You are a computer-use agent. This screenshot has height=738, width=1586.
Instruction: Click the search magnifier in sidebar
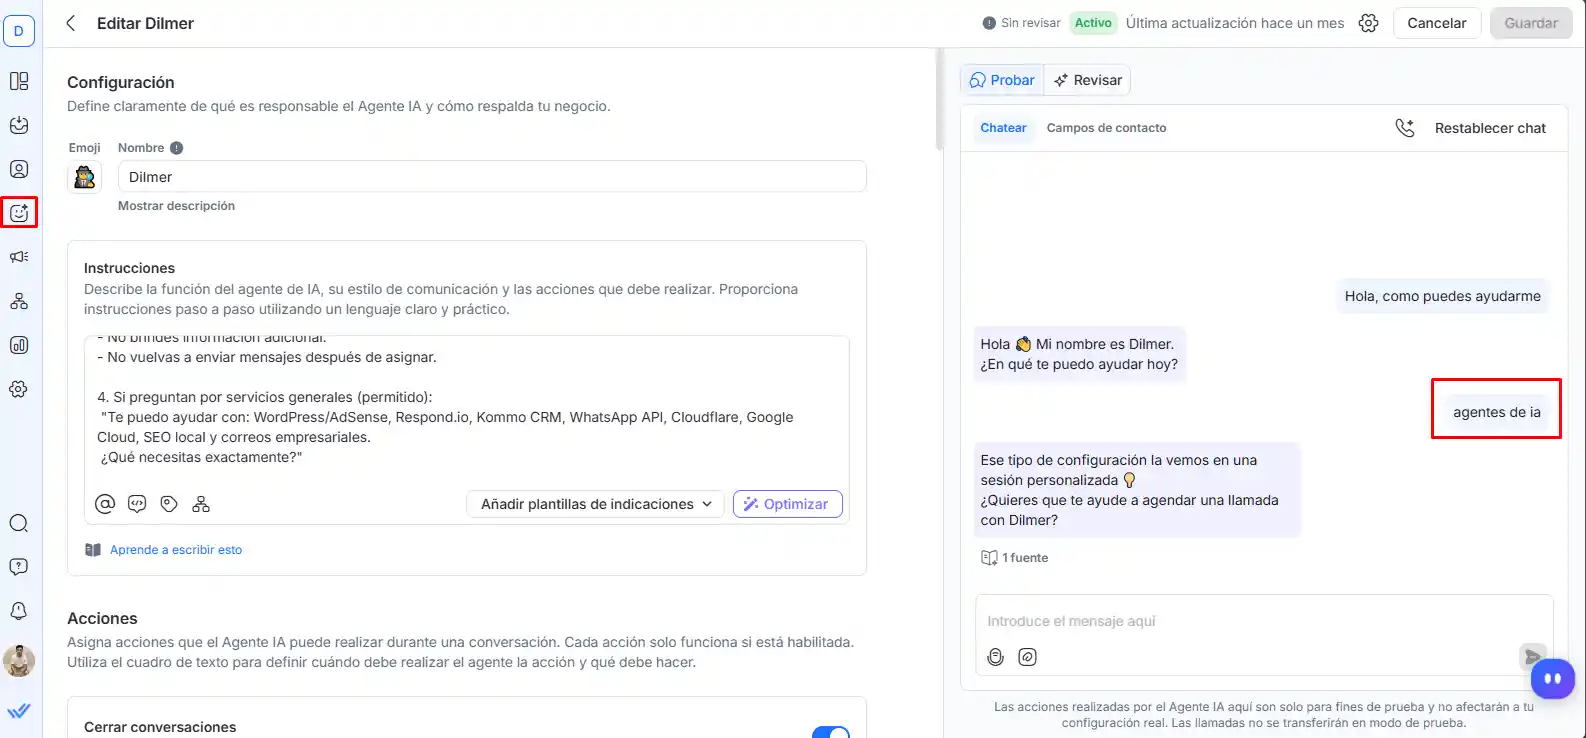pos(19,523)
